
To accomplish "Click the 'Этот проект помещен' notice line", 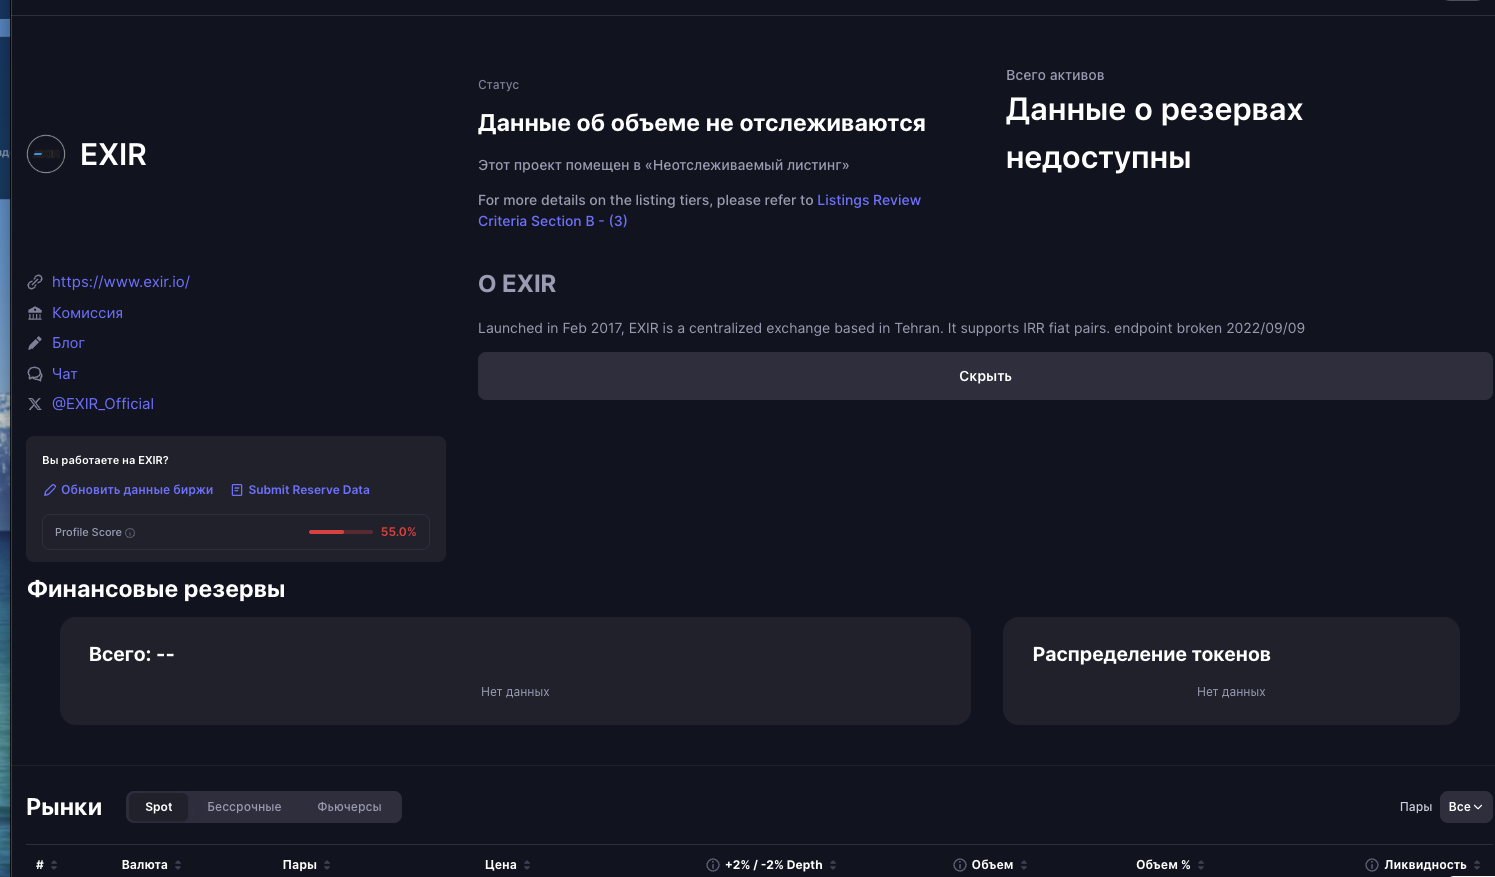I will point(663,165).
